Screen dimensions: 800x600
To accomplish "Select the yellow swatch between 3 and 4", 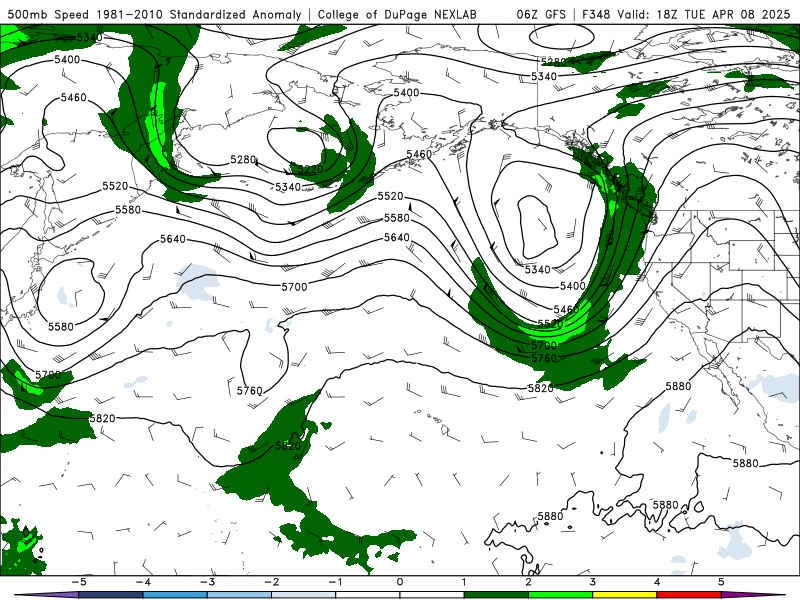I will (624, 595).
